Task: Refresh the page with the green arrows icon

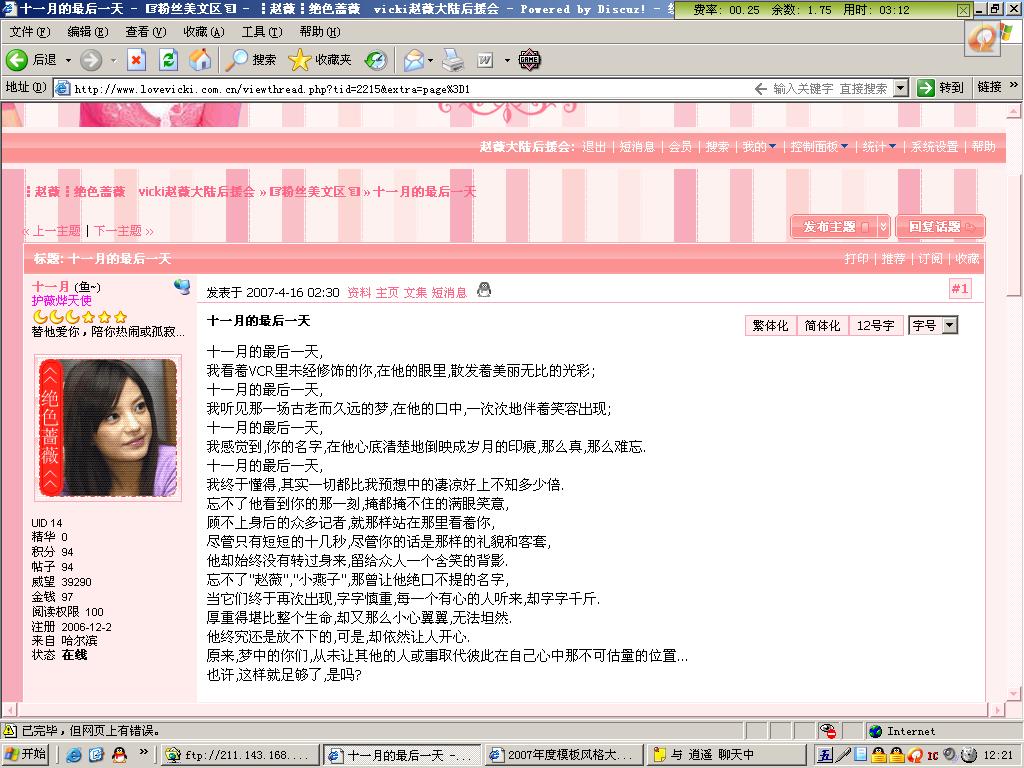Action: (x=168, y=60)
